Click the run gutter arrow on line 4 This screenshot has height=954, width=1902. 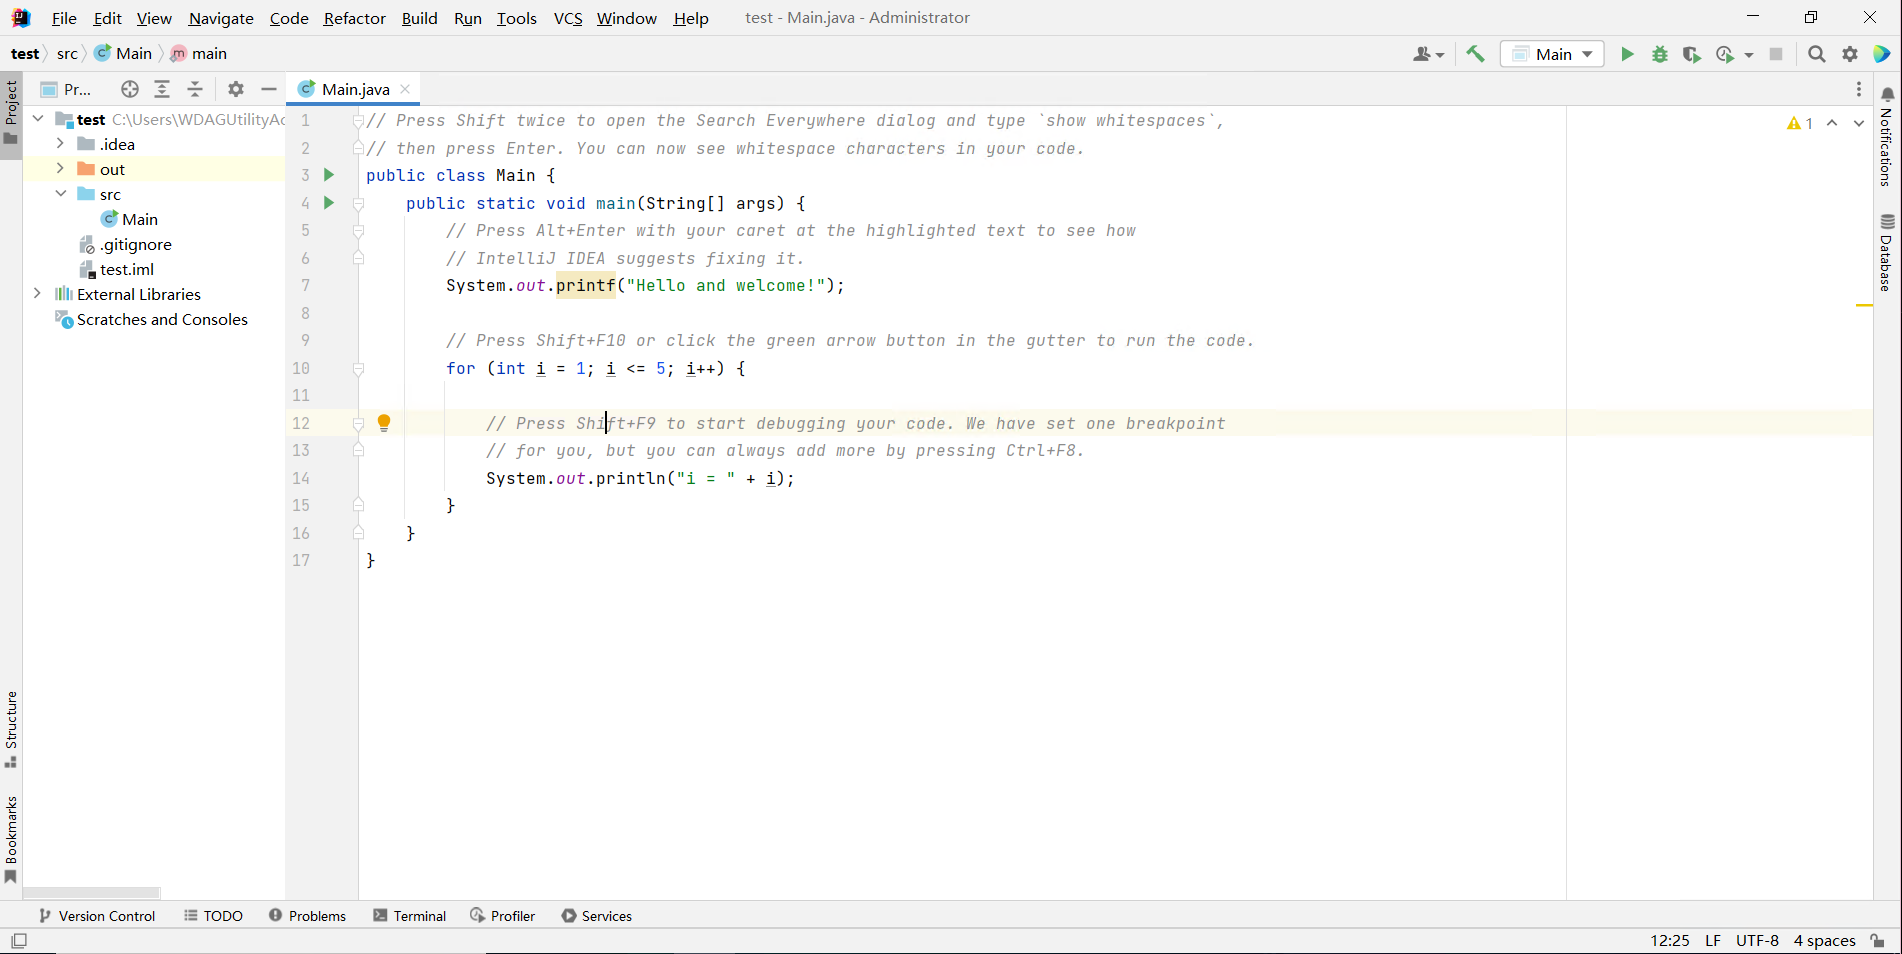(329, 203)
